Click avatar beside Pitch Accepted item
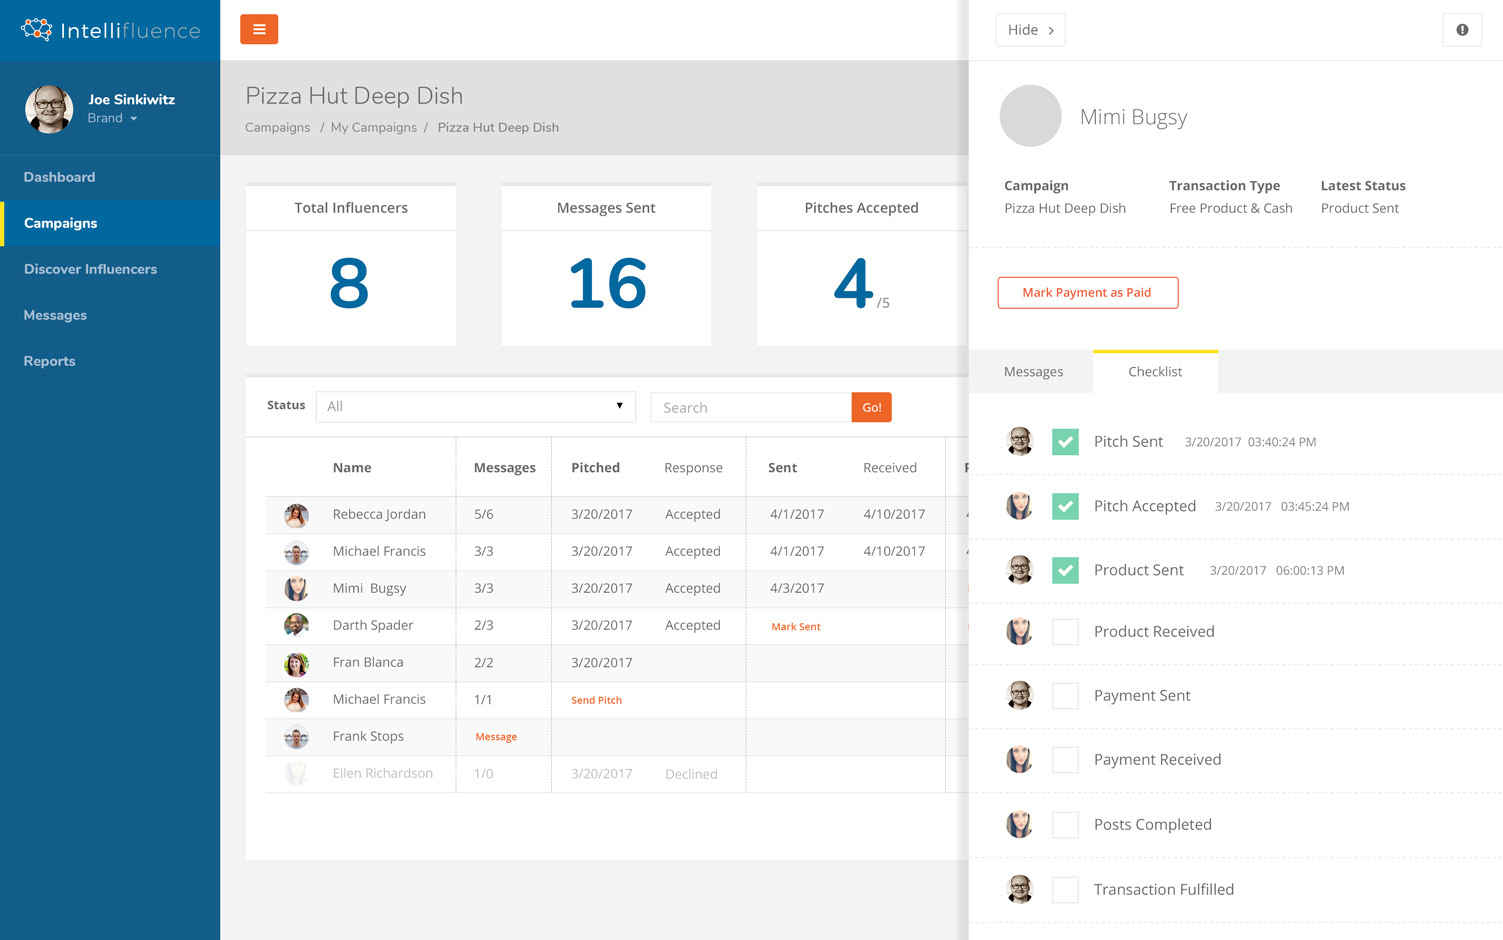 coord(1019,506)
